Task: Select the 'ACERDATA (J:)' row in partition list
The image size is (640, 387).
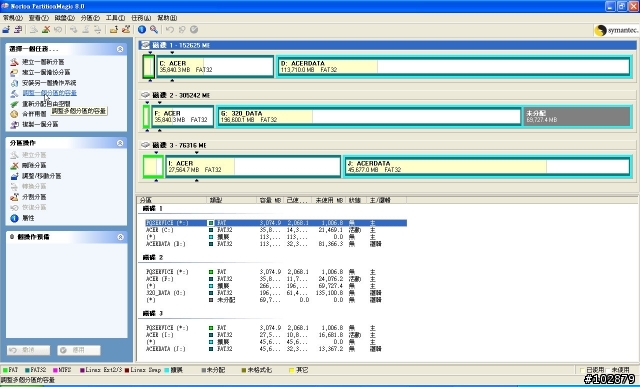Action: (x=276, y=349)
